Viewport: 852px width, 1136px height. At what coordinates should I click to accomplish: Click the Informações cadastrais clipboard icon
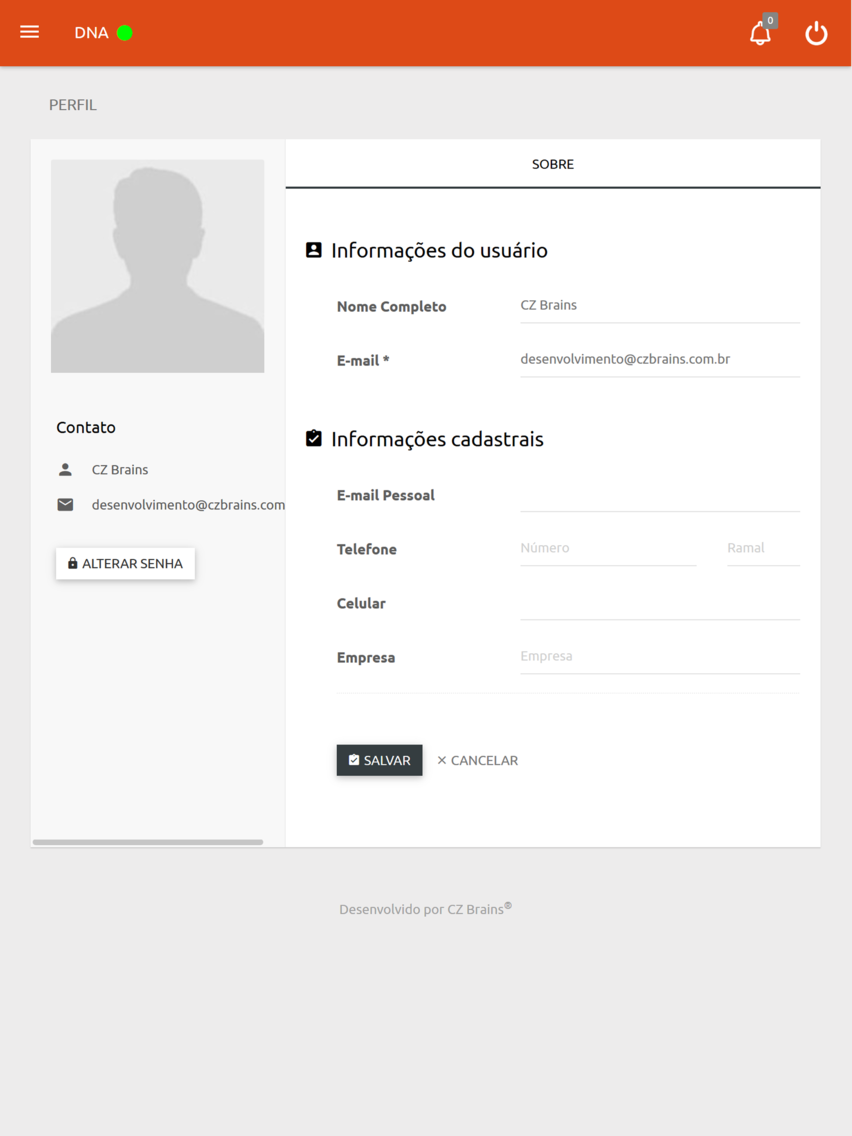pyautogui.click(x=314, y=438)
